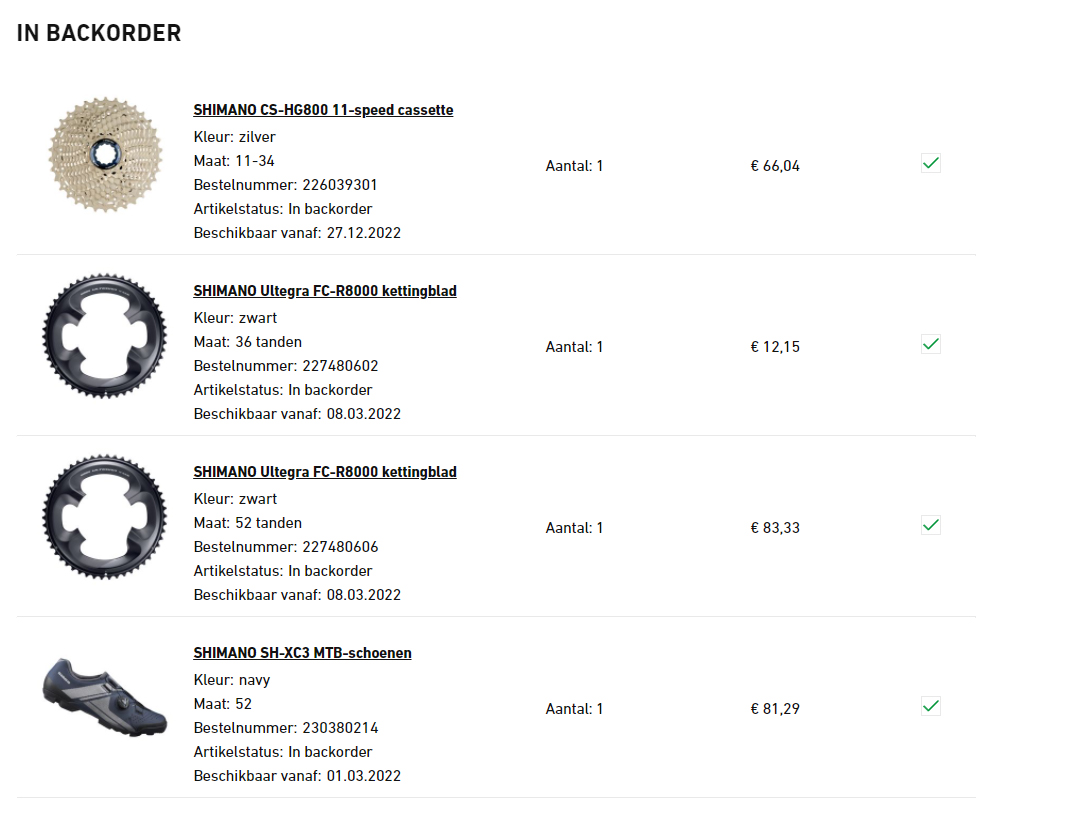
Task: Uncheck the checkbox for the €83,33 kettingblad
Action: (930, 525)
